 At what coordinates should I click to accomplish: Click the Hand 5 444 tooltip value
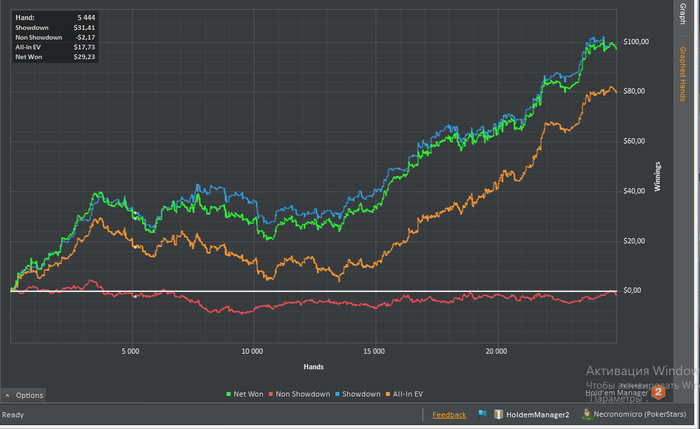coord(86,17)
